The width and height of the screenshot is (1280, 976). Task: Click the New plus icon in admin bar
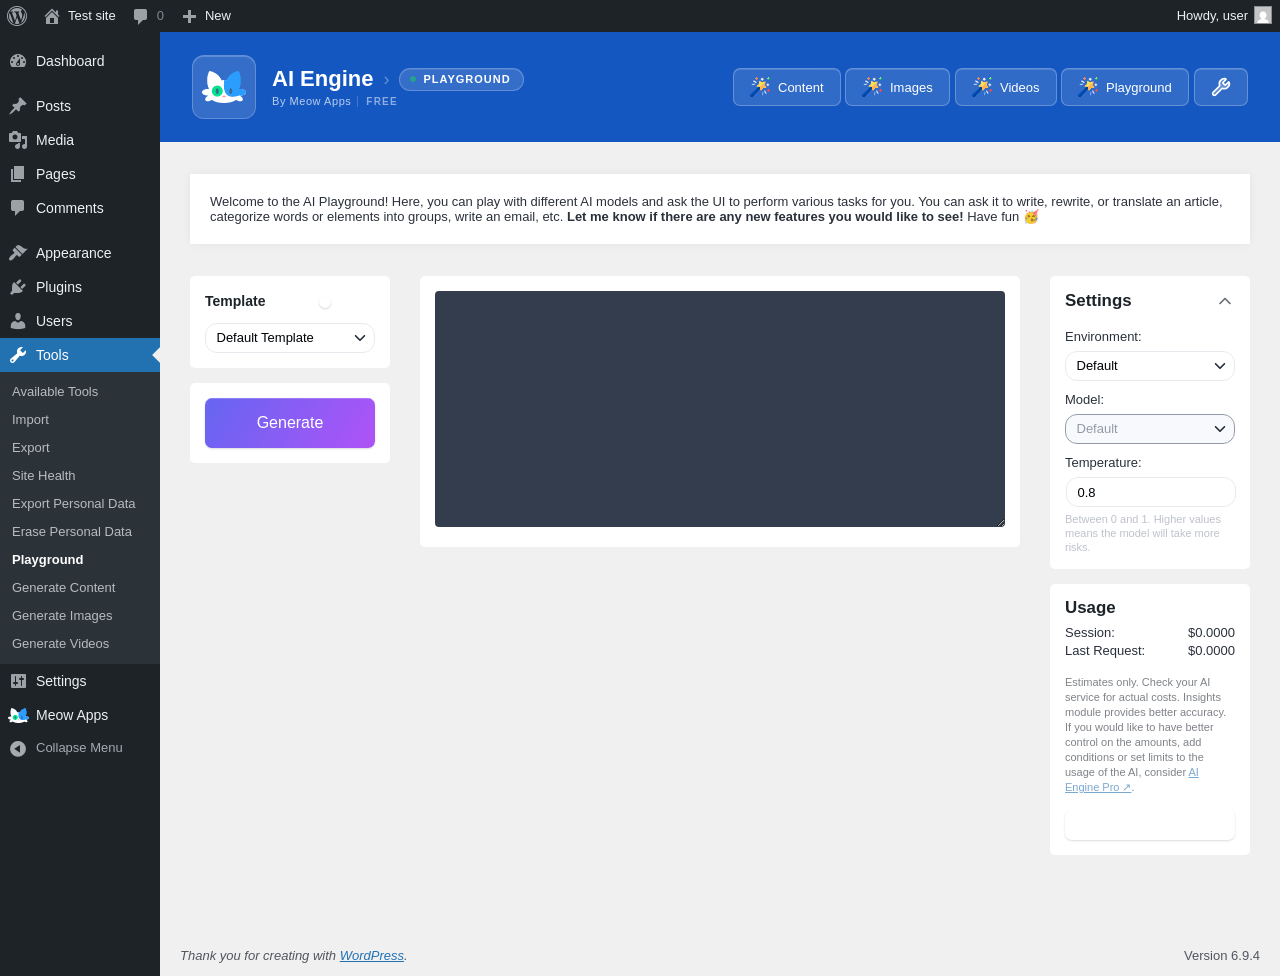coord(189,16)
